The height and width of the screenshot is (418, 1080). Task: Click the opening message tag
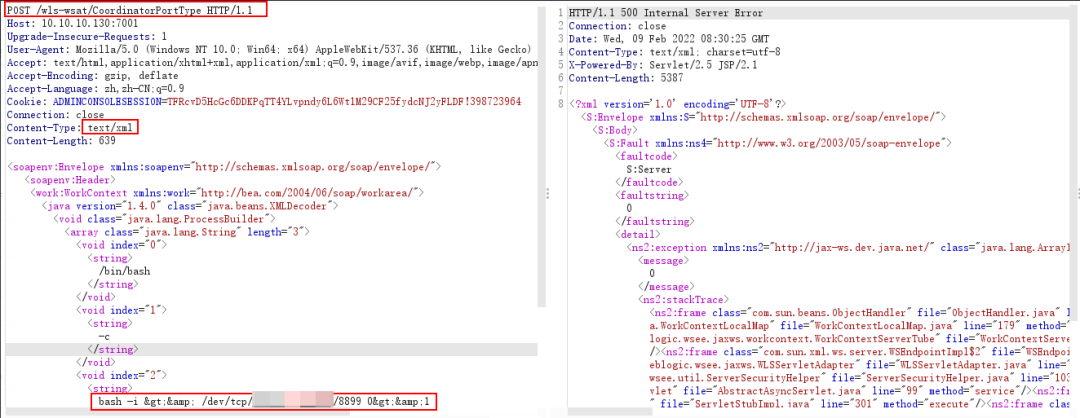pyautogui.click(x=661, y=260)
